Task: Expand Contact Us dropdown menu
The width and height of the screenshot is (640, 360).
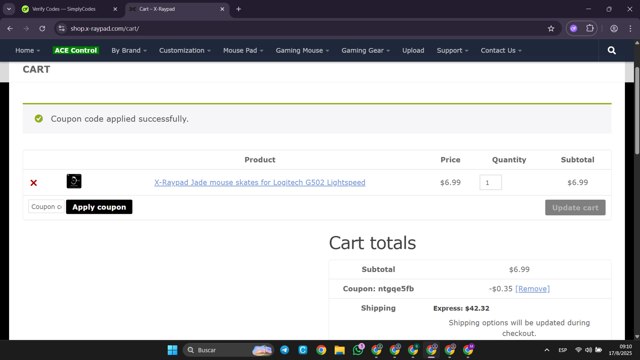Action: coord(501,50)
